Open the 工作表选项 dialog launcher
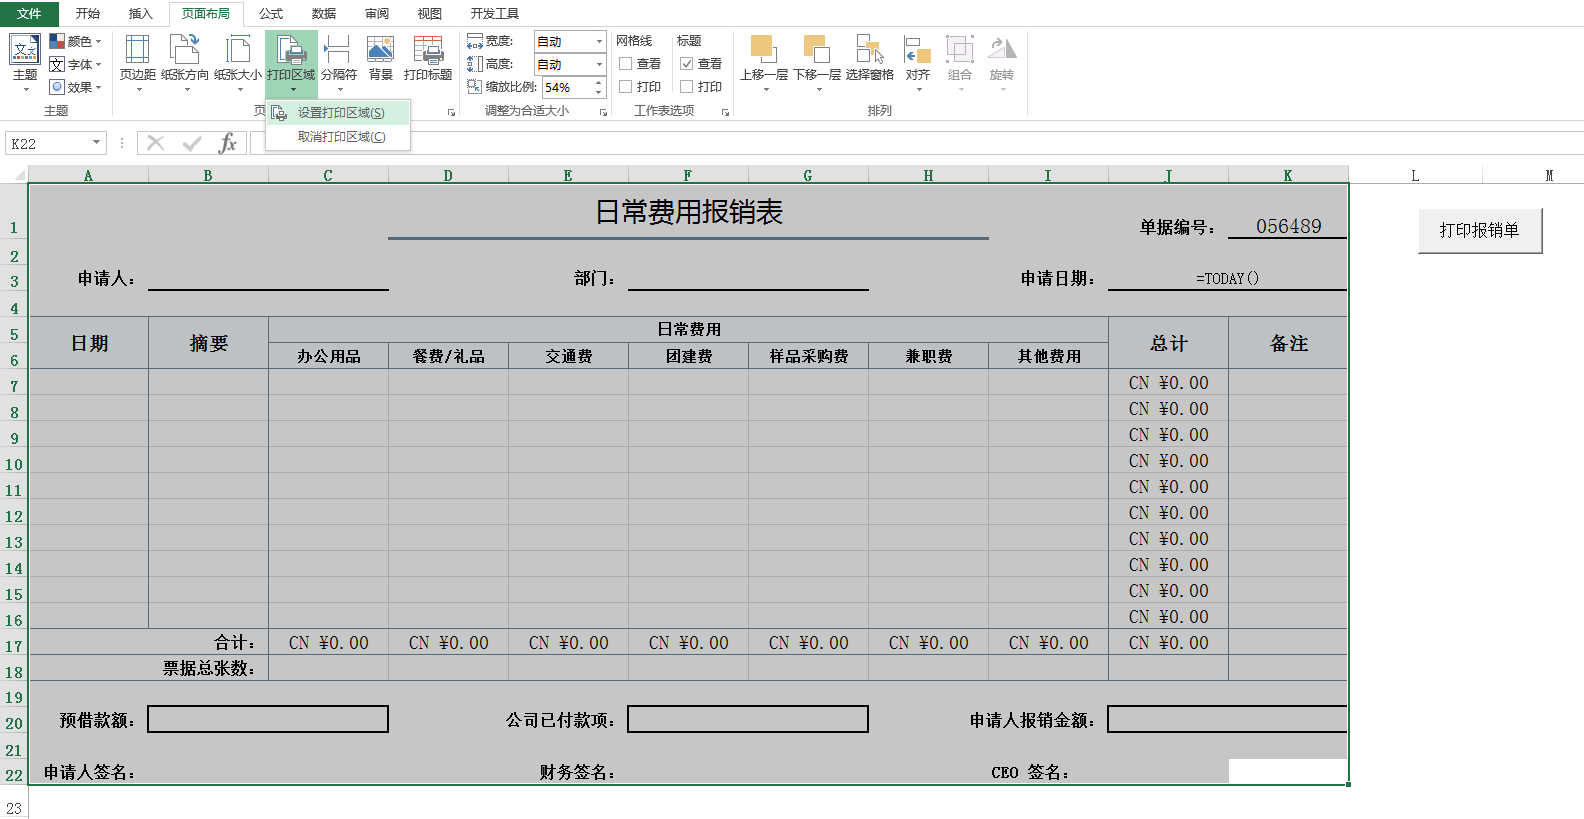Viewport: 1584px width, 819px height. pos(725,112)
